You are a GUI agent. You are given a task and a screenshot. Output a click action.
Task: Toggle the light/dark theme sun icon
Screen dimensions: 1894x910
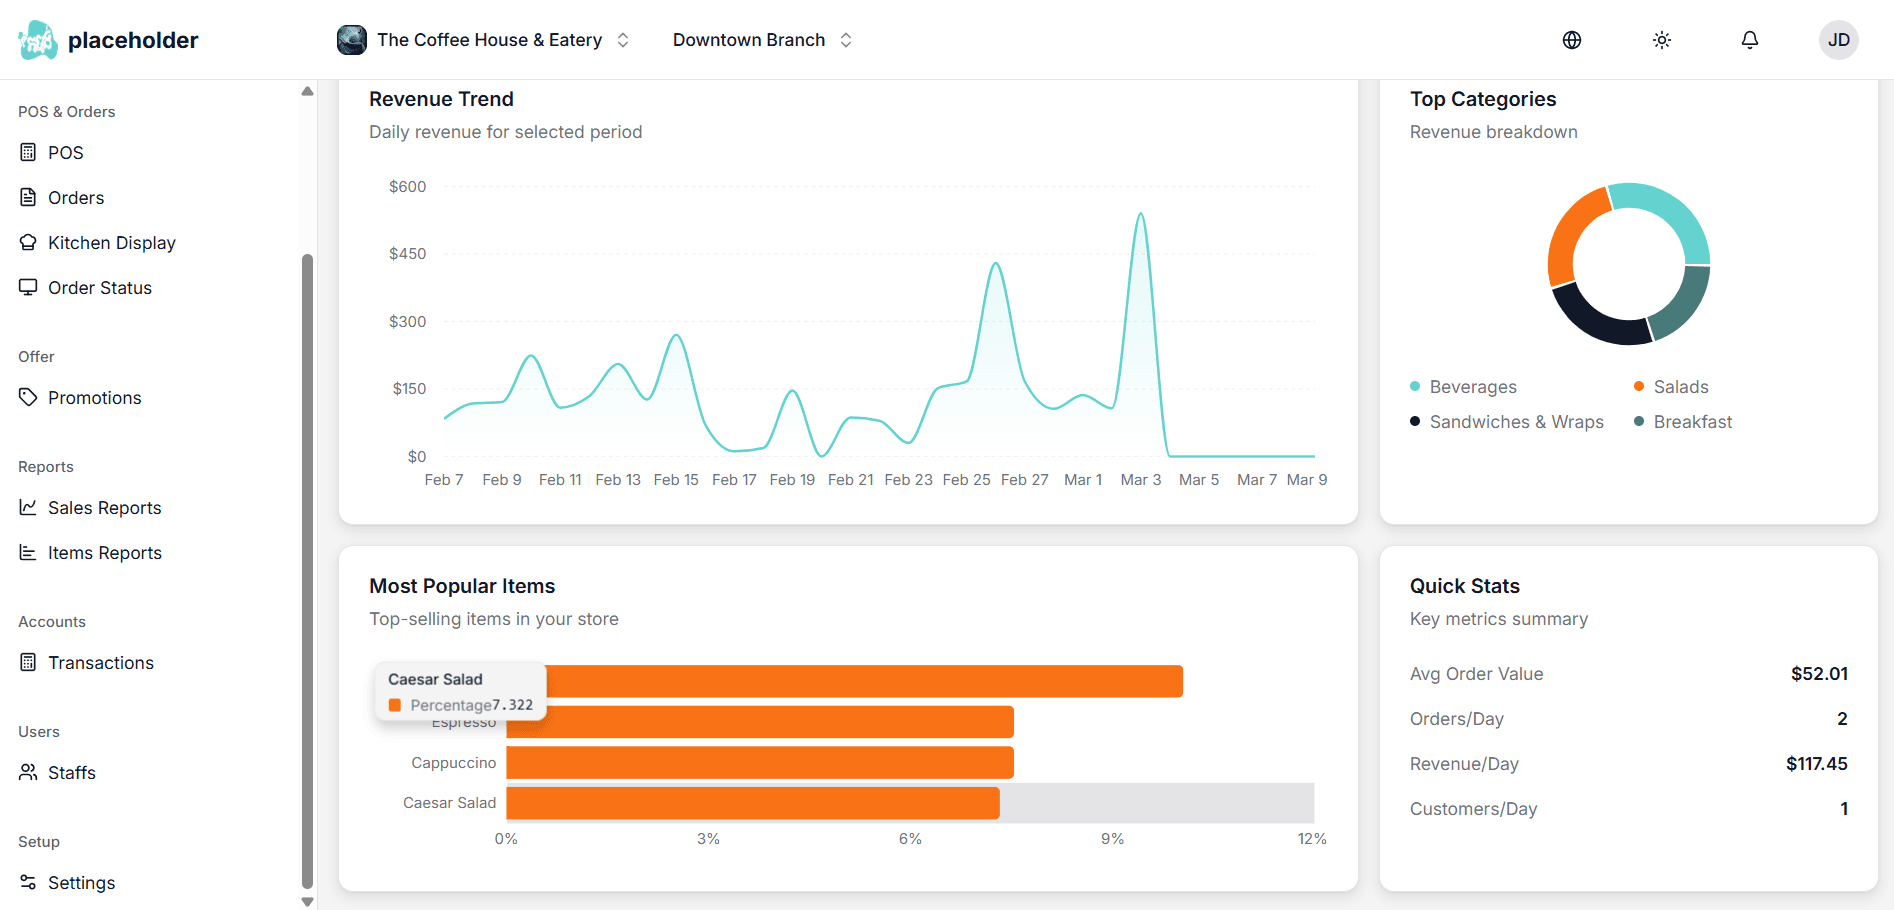[x=1661, y=40]
